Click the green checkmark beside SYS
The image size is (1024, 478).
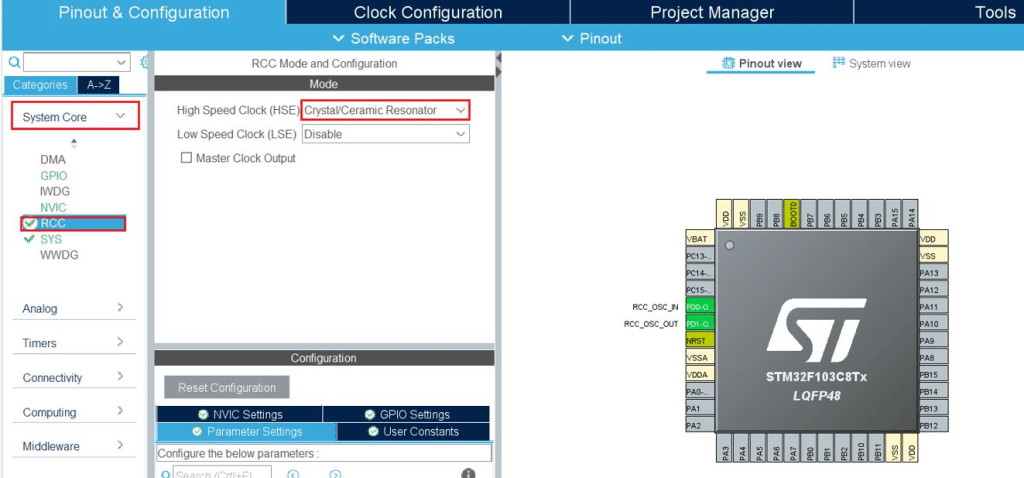[29, 239]
